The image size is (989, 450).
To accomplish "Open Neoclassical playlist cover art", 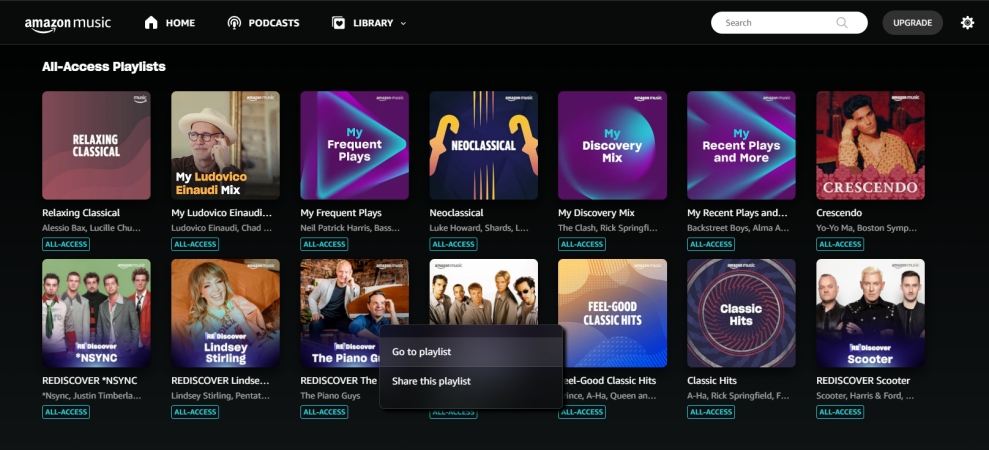I will 484,145.
